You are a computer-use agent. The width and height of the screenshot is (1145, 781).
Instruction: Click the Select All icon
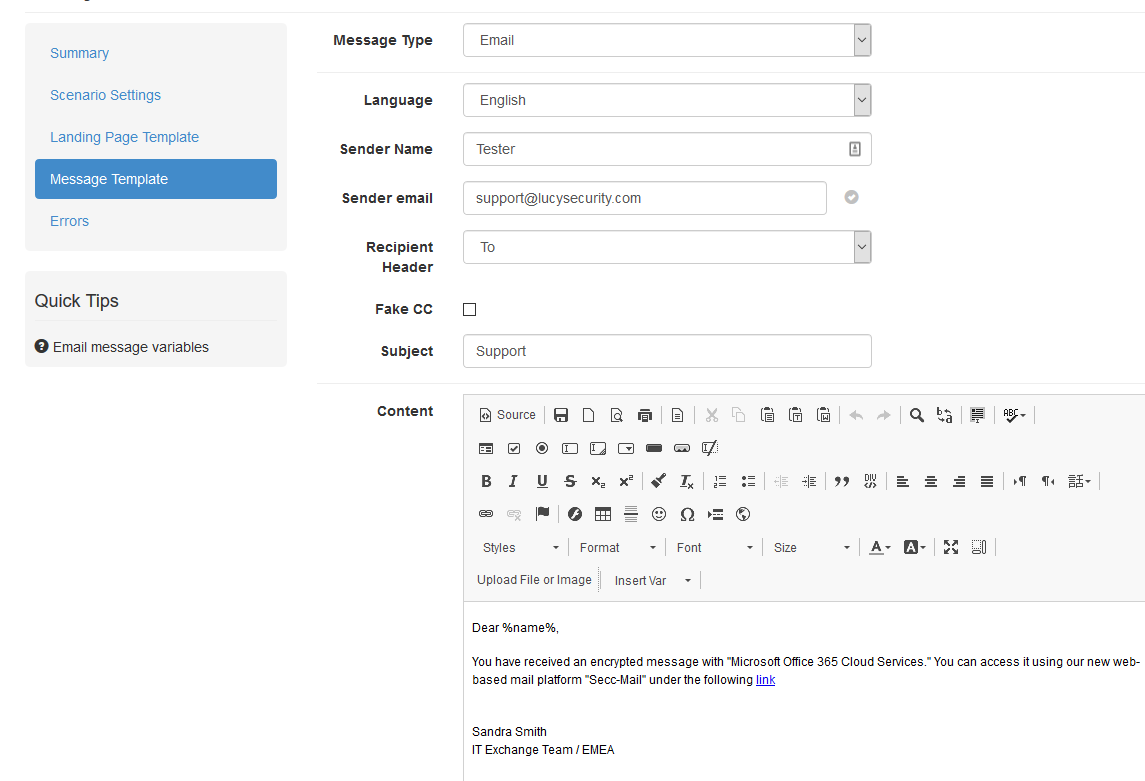[977, 415]
